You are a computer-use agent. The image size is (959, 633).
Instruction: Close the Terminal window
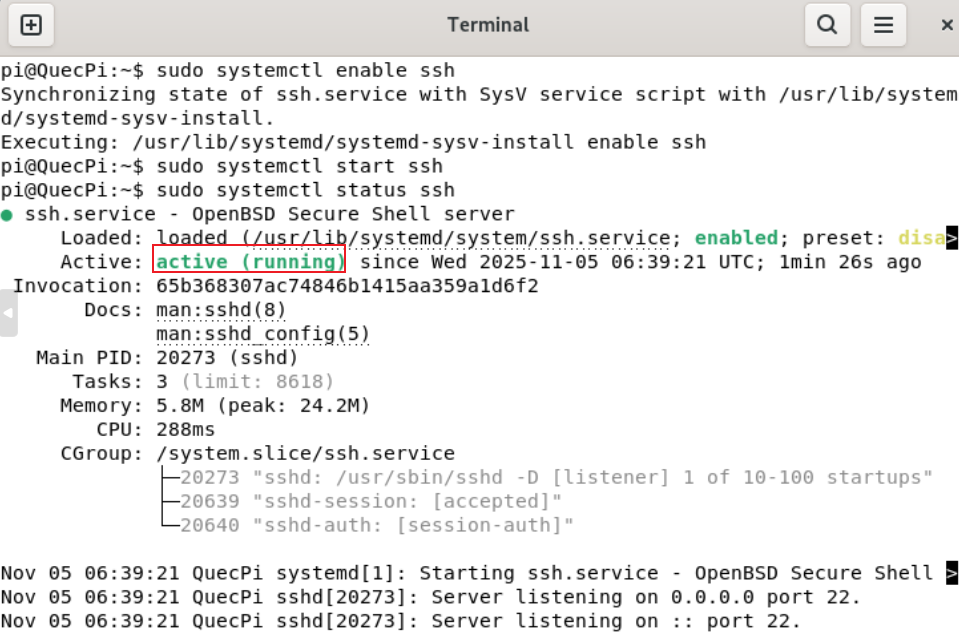947,25
